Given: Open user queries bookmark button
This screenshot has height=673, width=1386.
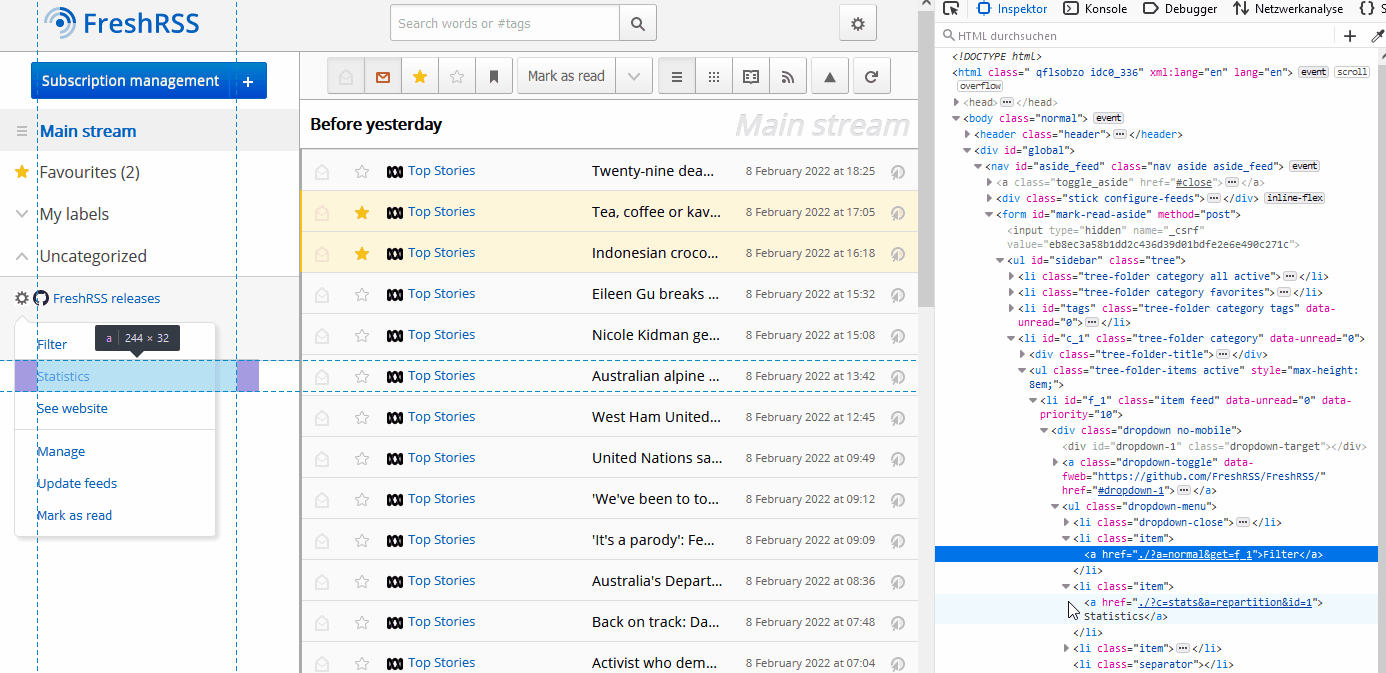Looking at the screenshot, I should [x=494, y=76].
